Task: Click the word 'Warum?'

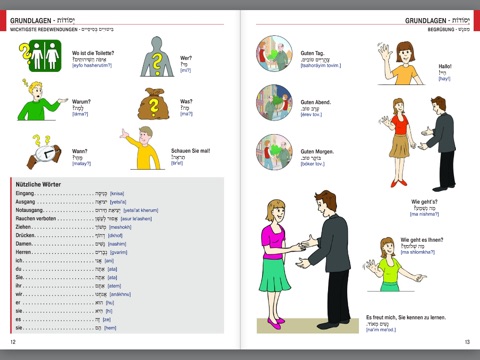Action: click(x=81, y=102)
